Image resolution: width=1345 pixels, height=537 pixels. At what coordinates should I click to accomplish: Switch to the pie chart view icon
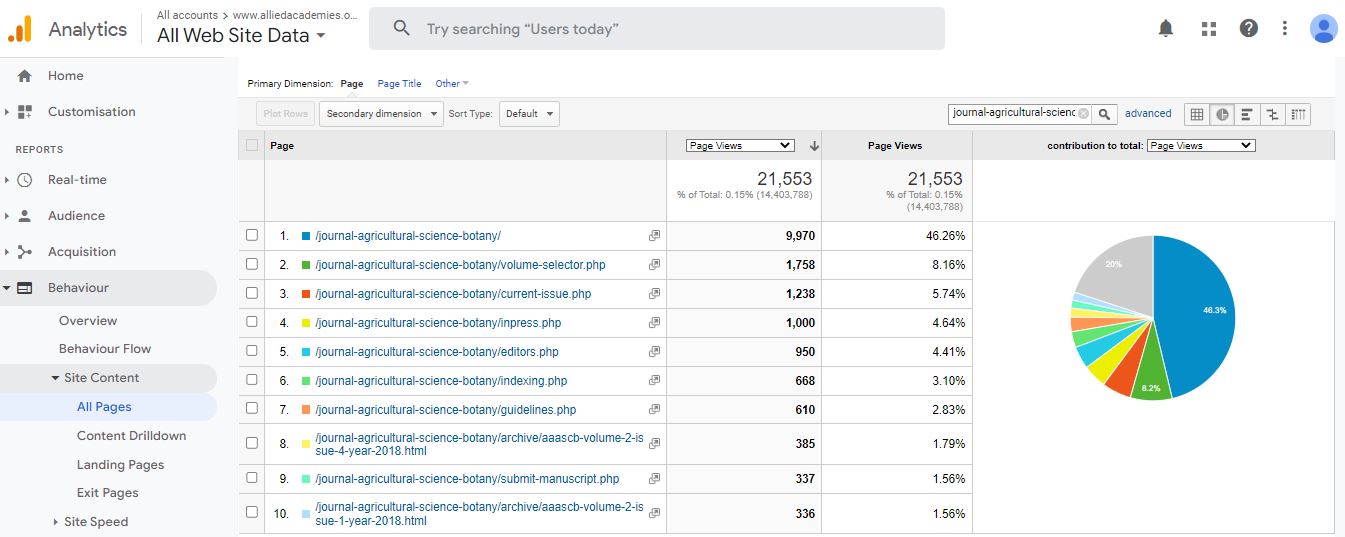pos(1222,114)
